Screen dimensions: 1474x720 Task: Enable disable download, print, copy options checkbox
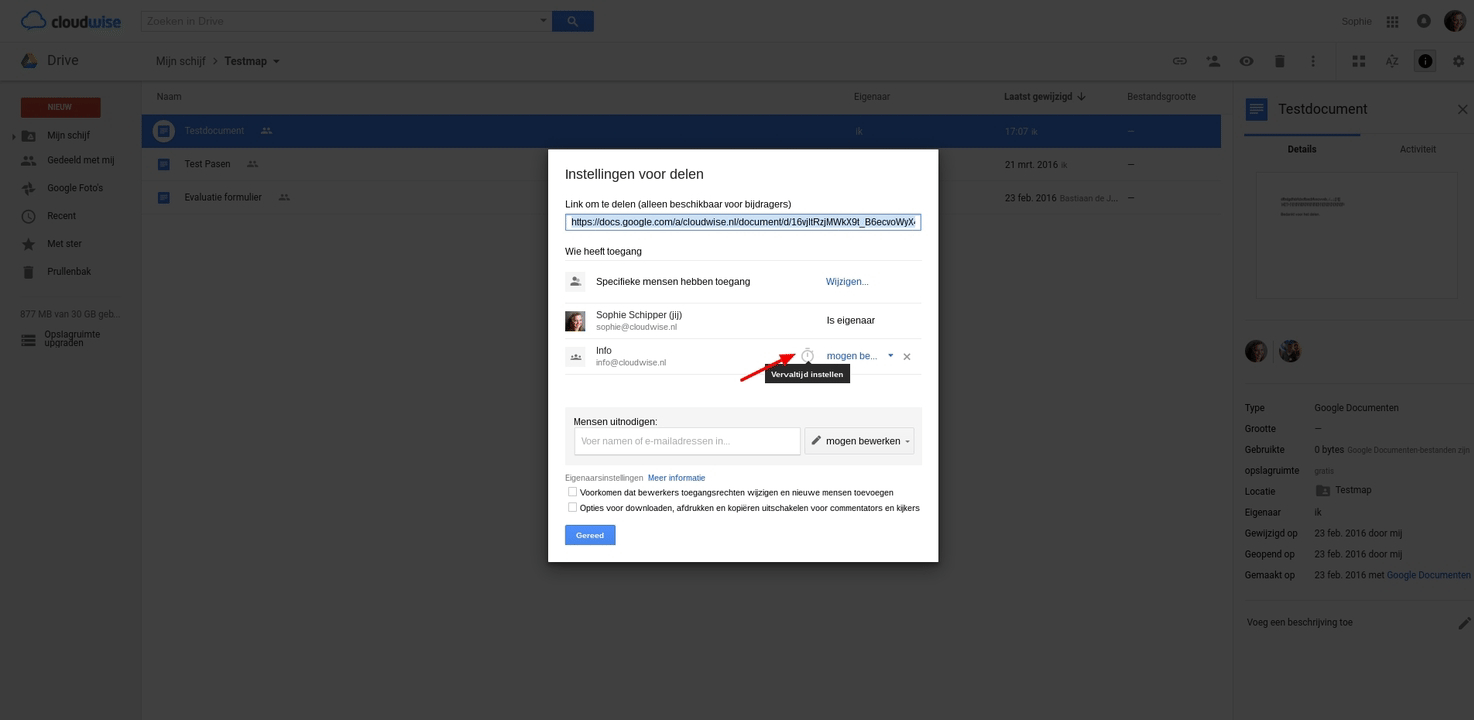572,507
